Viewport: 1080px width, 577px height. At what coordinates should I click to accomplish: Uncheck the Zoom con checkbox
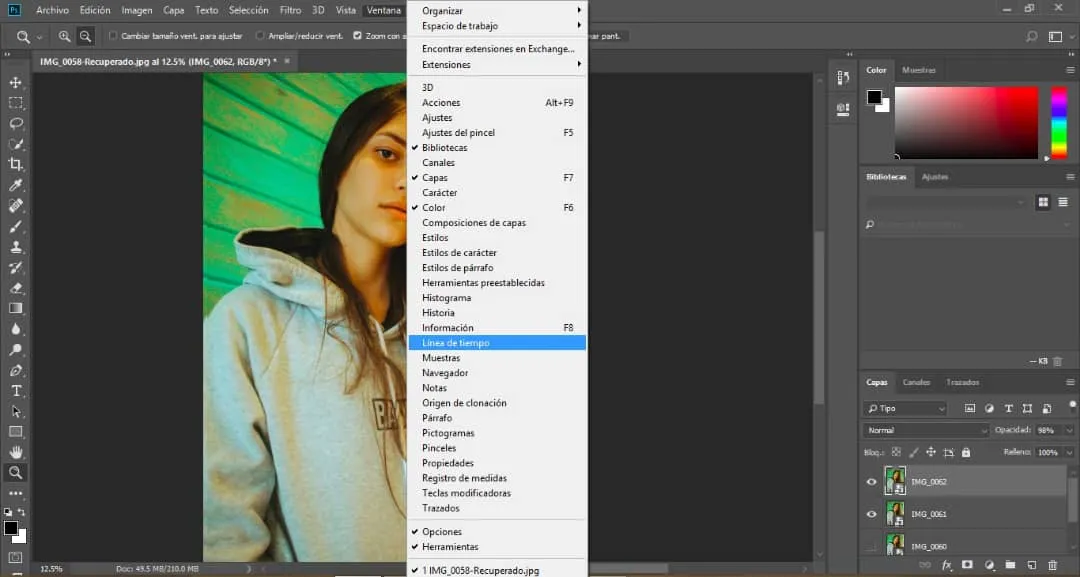[x=357, y=36]
